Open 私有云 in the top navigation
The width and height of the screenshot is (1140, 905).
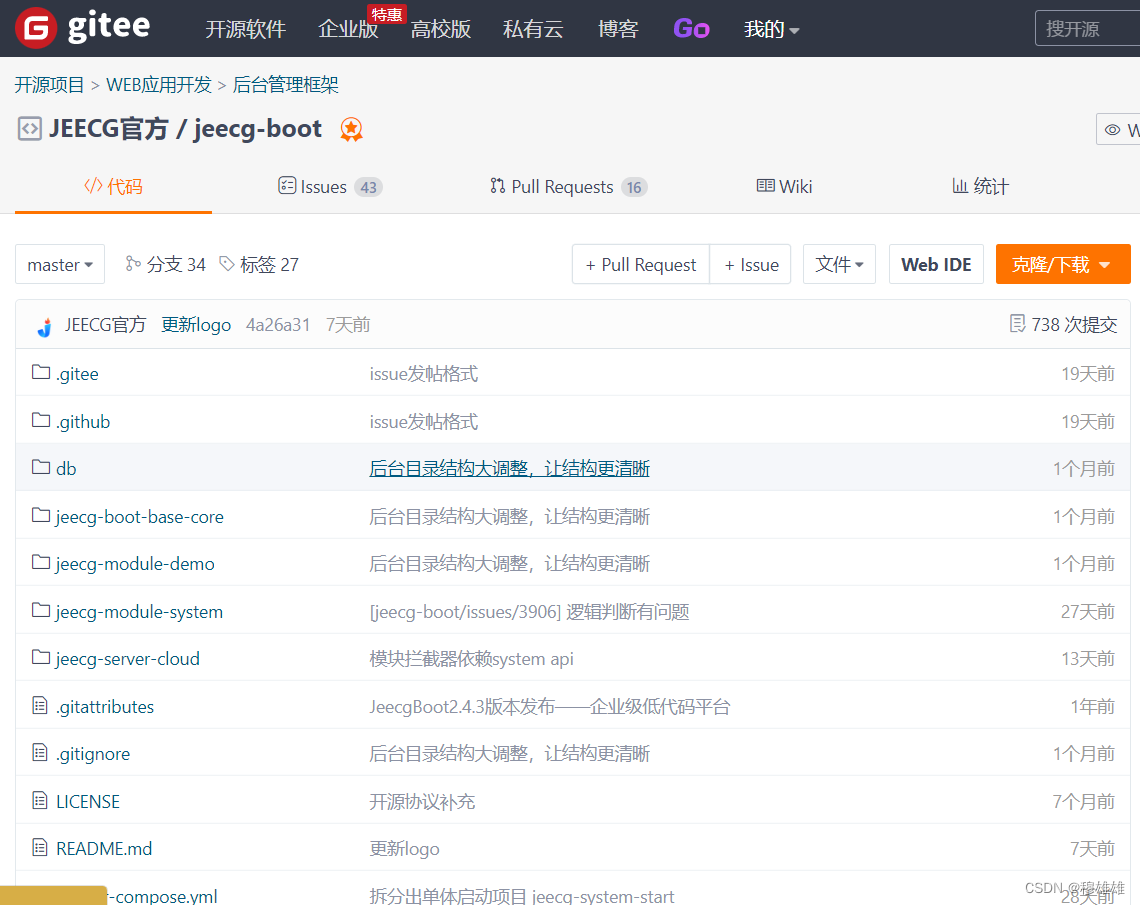pos(533,29)
